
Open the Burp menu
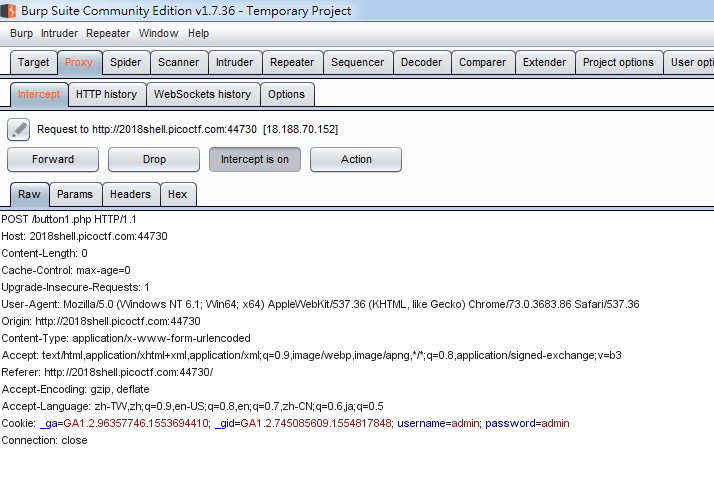click(21, 33)
